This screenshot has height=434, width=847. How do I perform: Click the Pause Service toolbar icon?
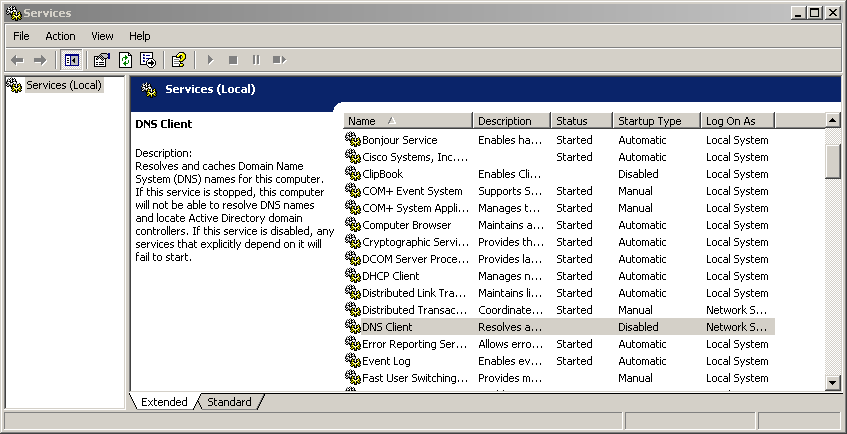[x=256, y=60]
